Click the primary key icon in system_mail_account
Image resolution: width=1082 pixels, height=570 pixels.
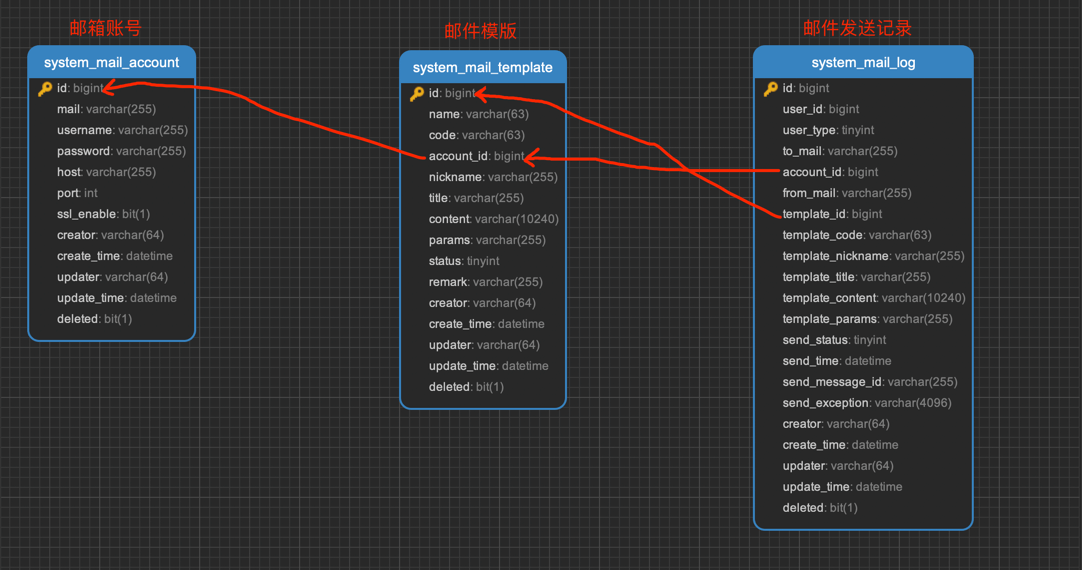coord(45,89)
